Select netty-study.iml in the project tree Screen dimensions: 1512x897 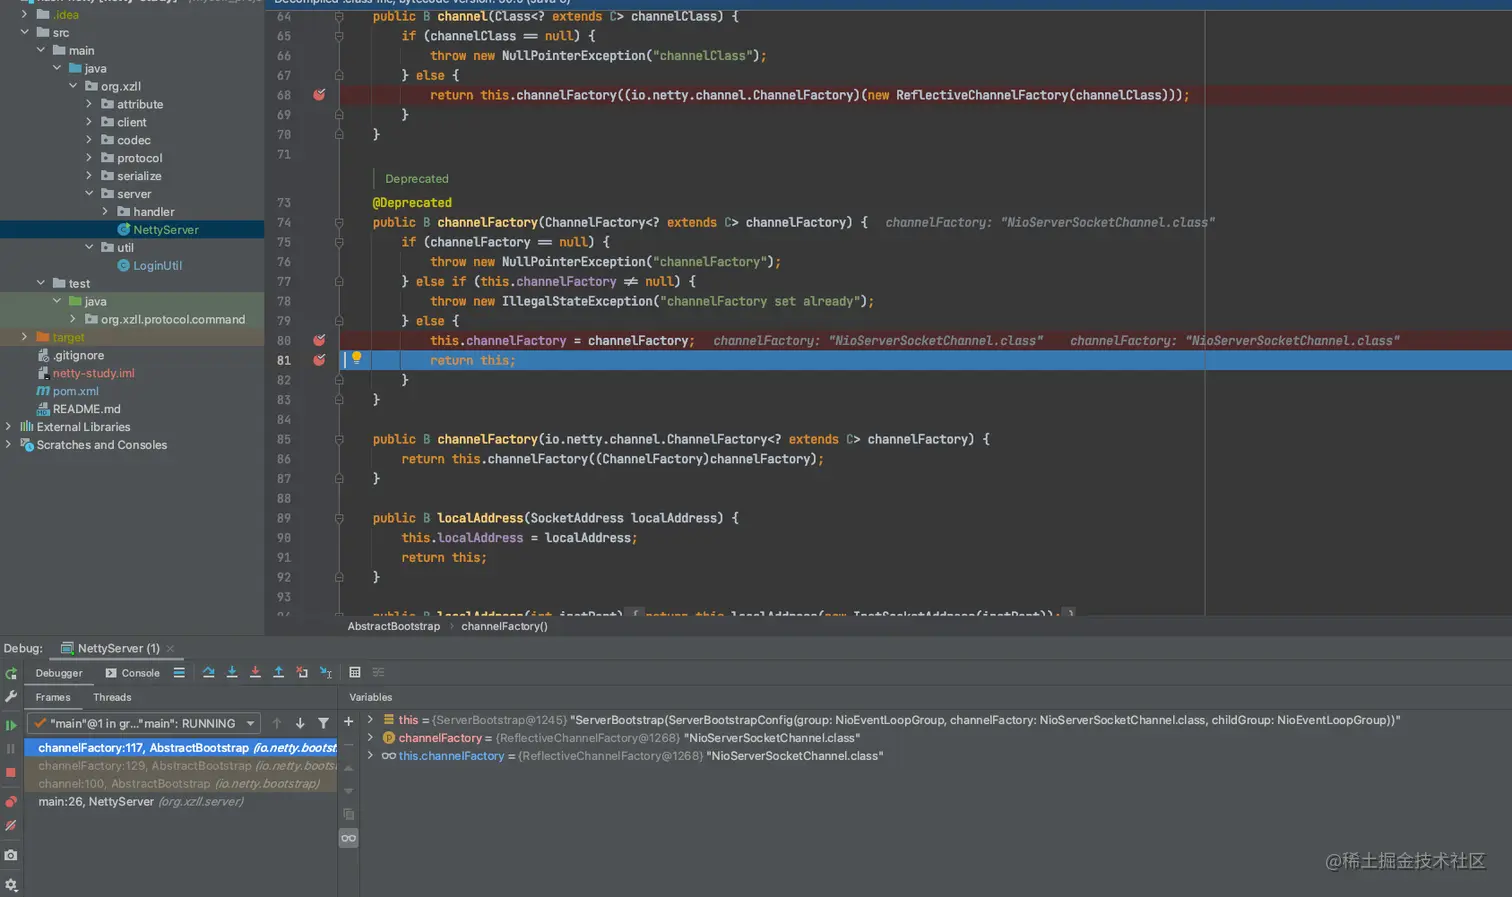[x=85, y=373]
